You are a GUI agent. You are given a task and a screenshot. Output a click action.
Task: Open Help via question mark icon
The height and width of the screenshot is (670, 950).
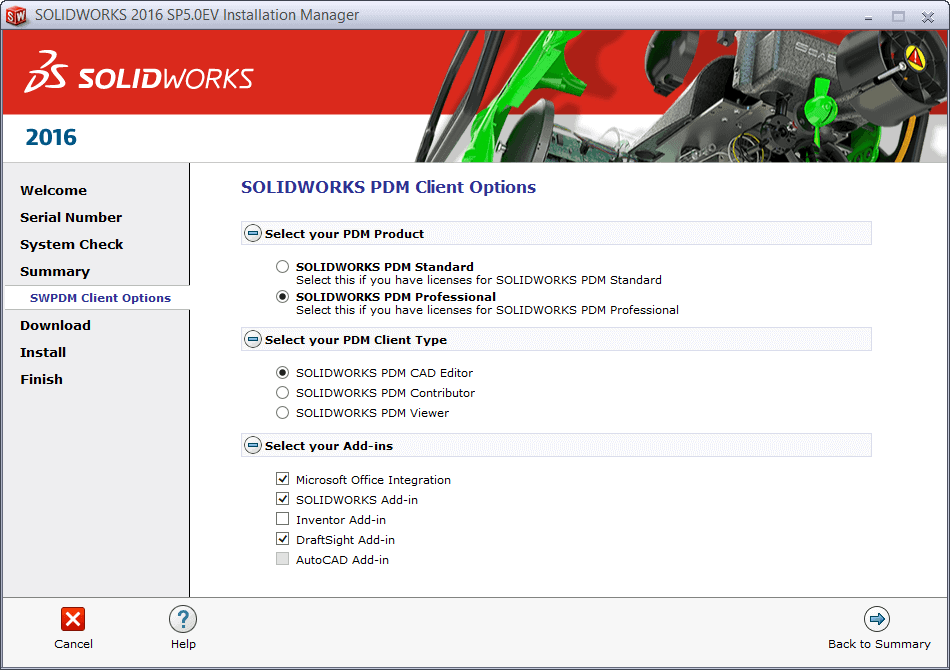tap(183, 619)
